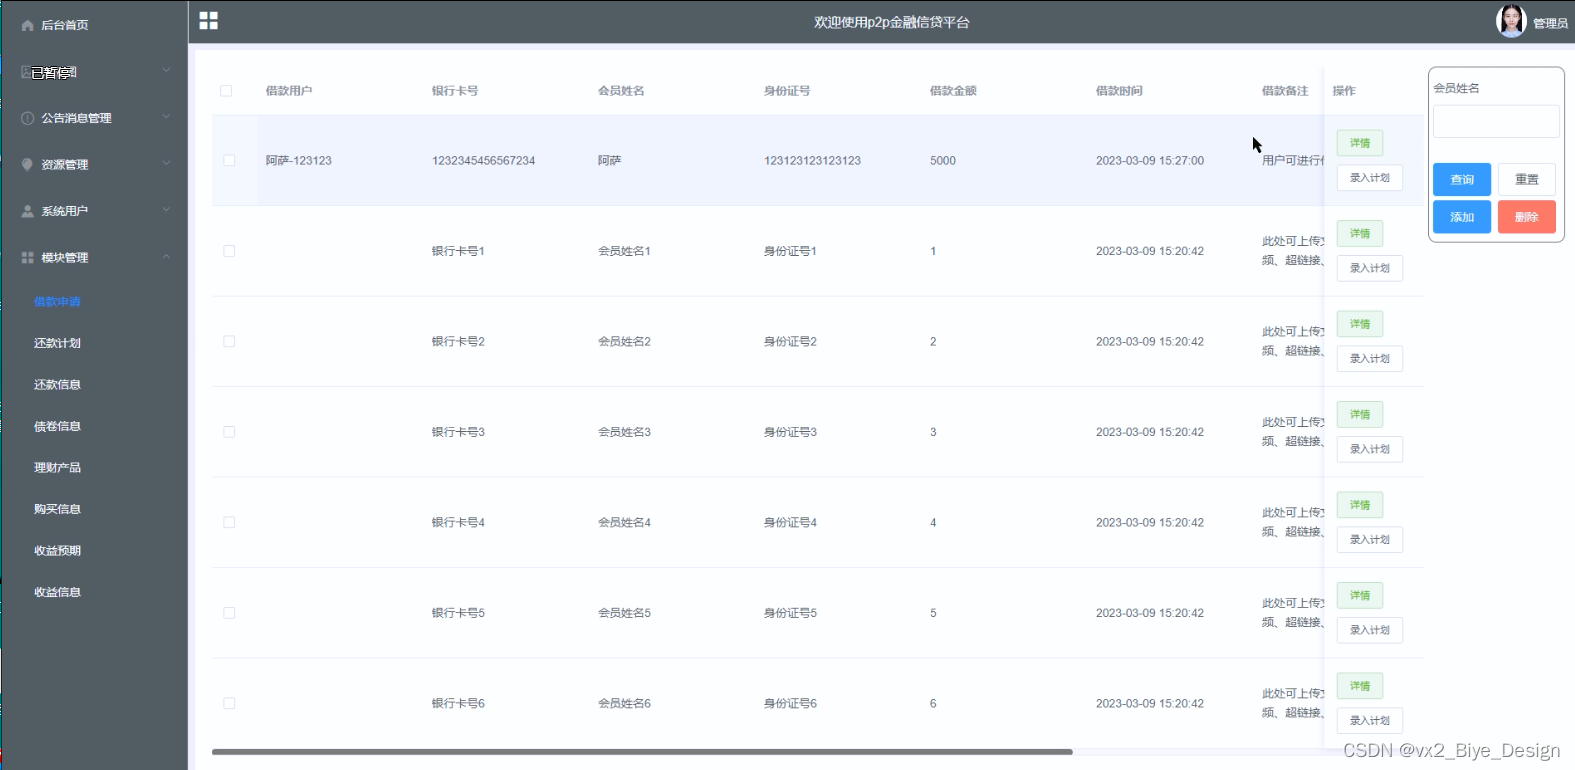Click the home icon beside 后台首页
This screenshot has width=1575, height=770.
point(28,25)
